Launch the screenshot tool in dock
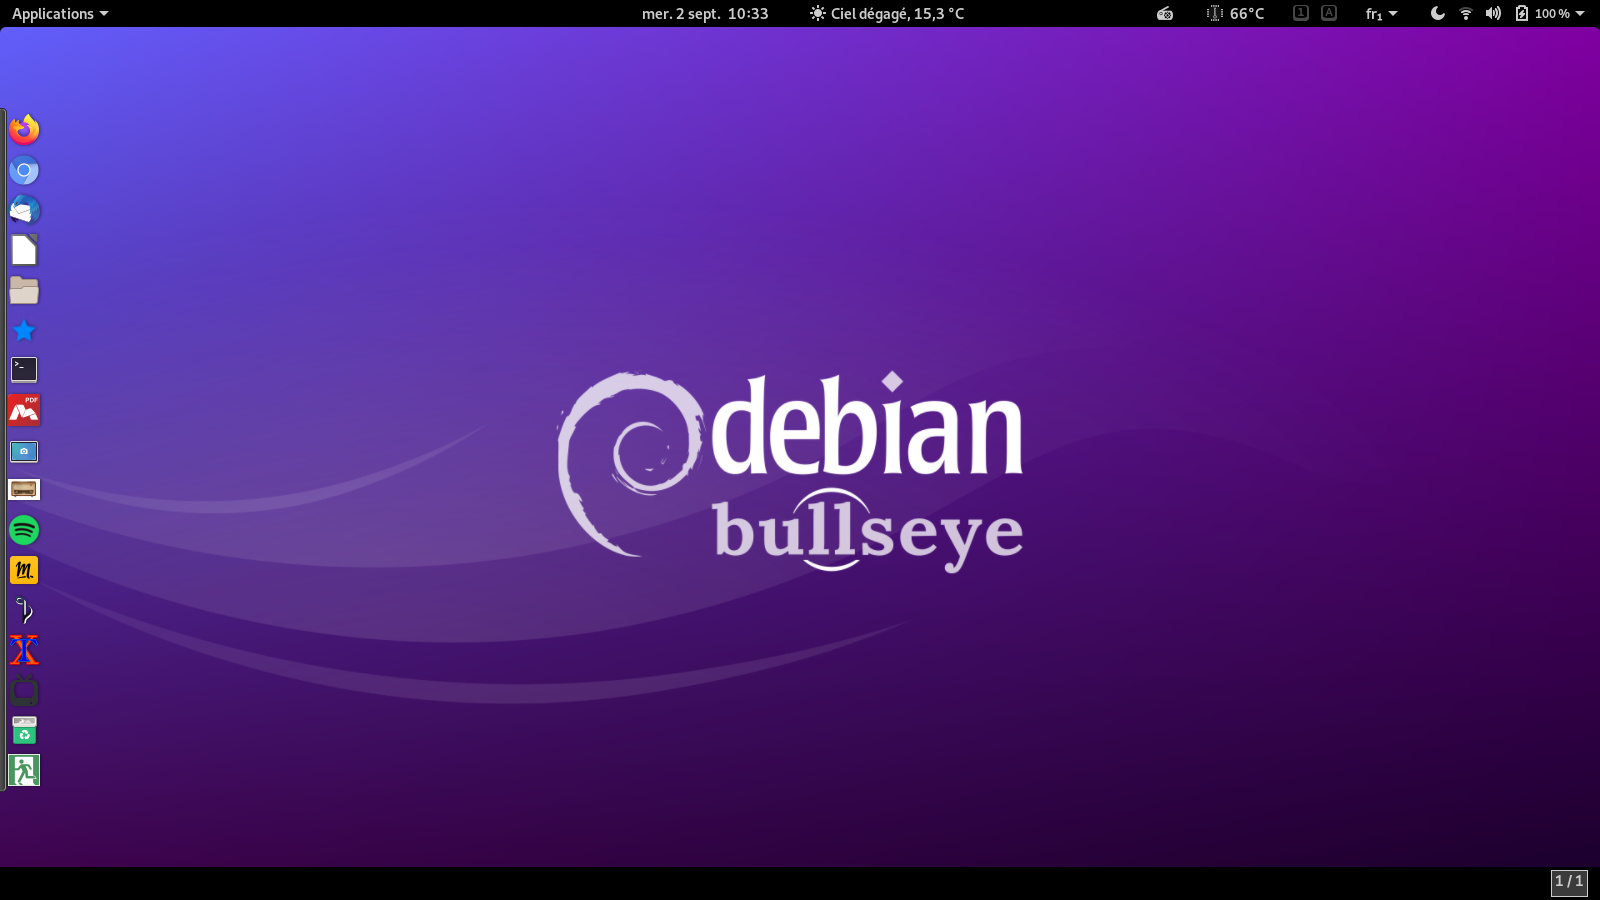This screenshot has height=900, width=1600. tap(24, 452)
